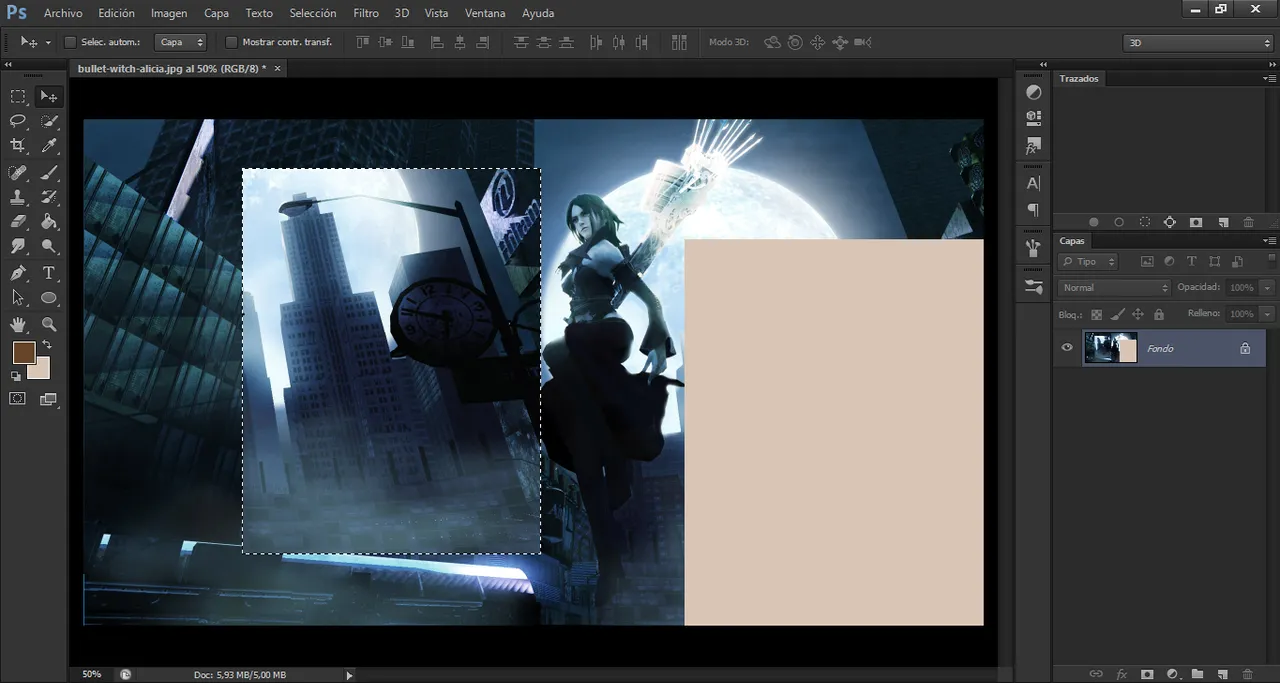The width and height of the screenshot is (1280, 683).
Task: Select the Eyedropper tool
Action: pos(48,146)
